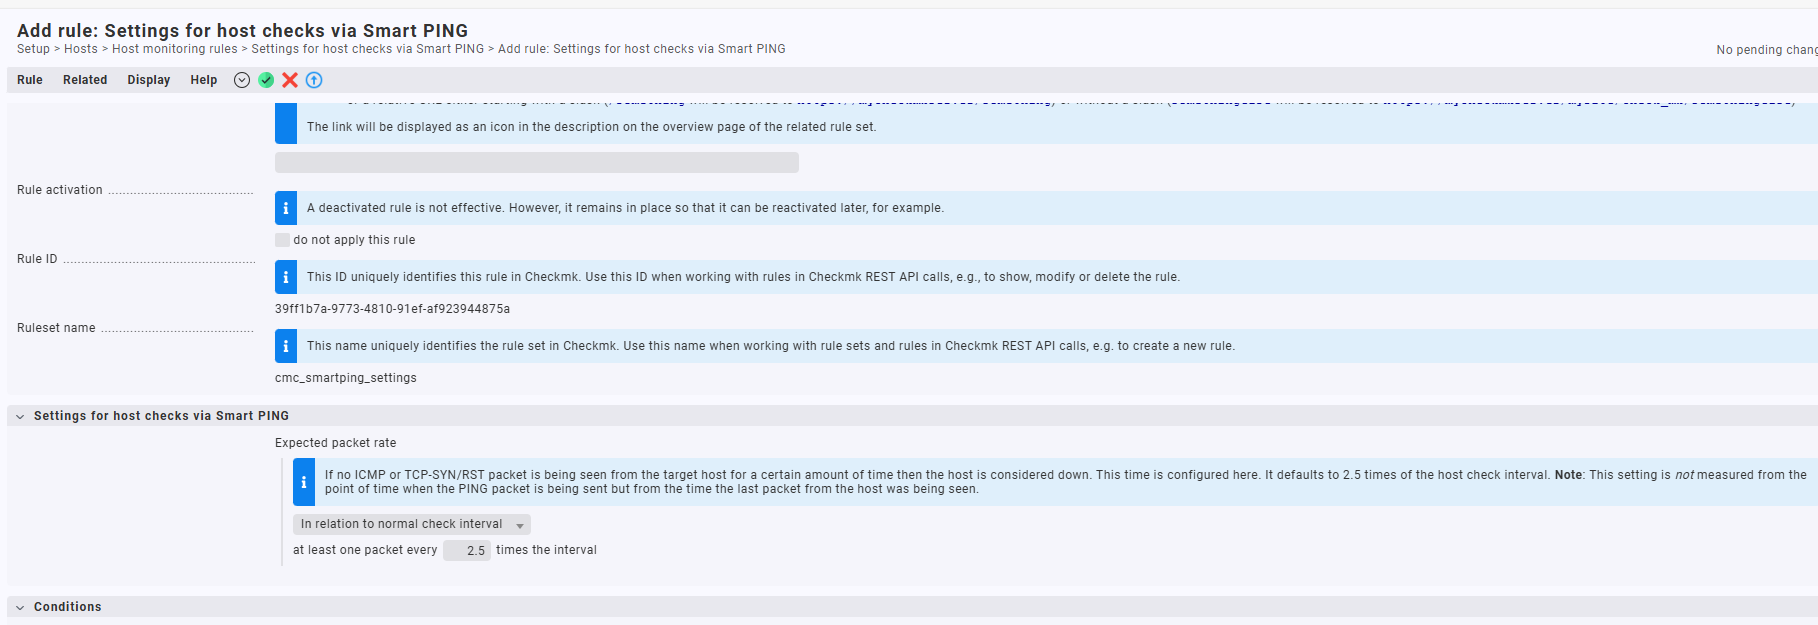Viewport: 1818px width, 625px height.
Task: Open the Rule menu
Action: 30,80
